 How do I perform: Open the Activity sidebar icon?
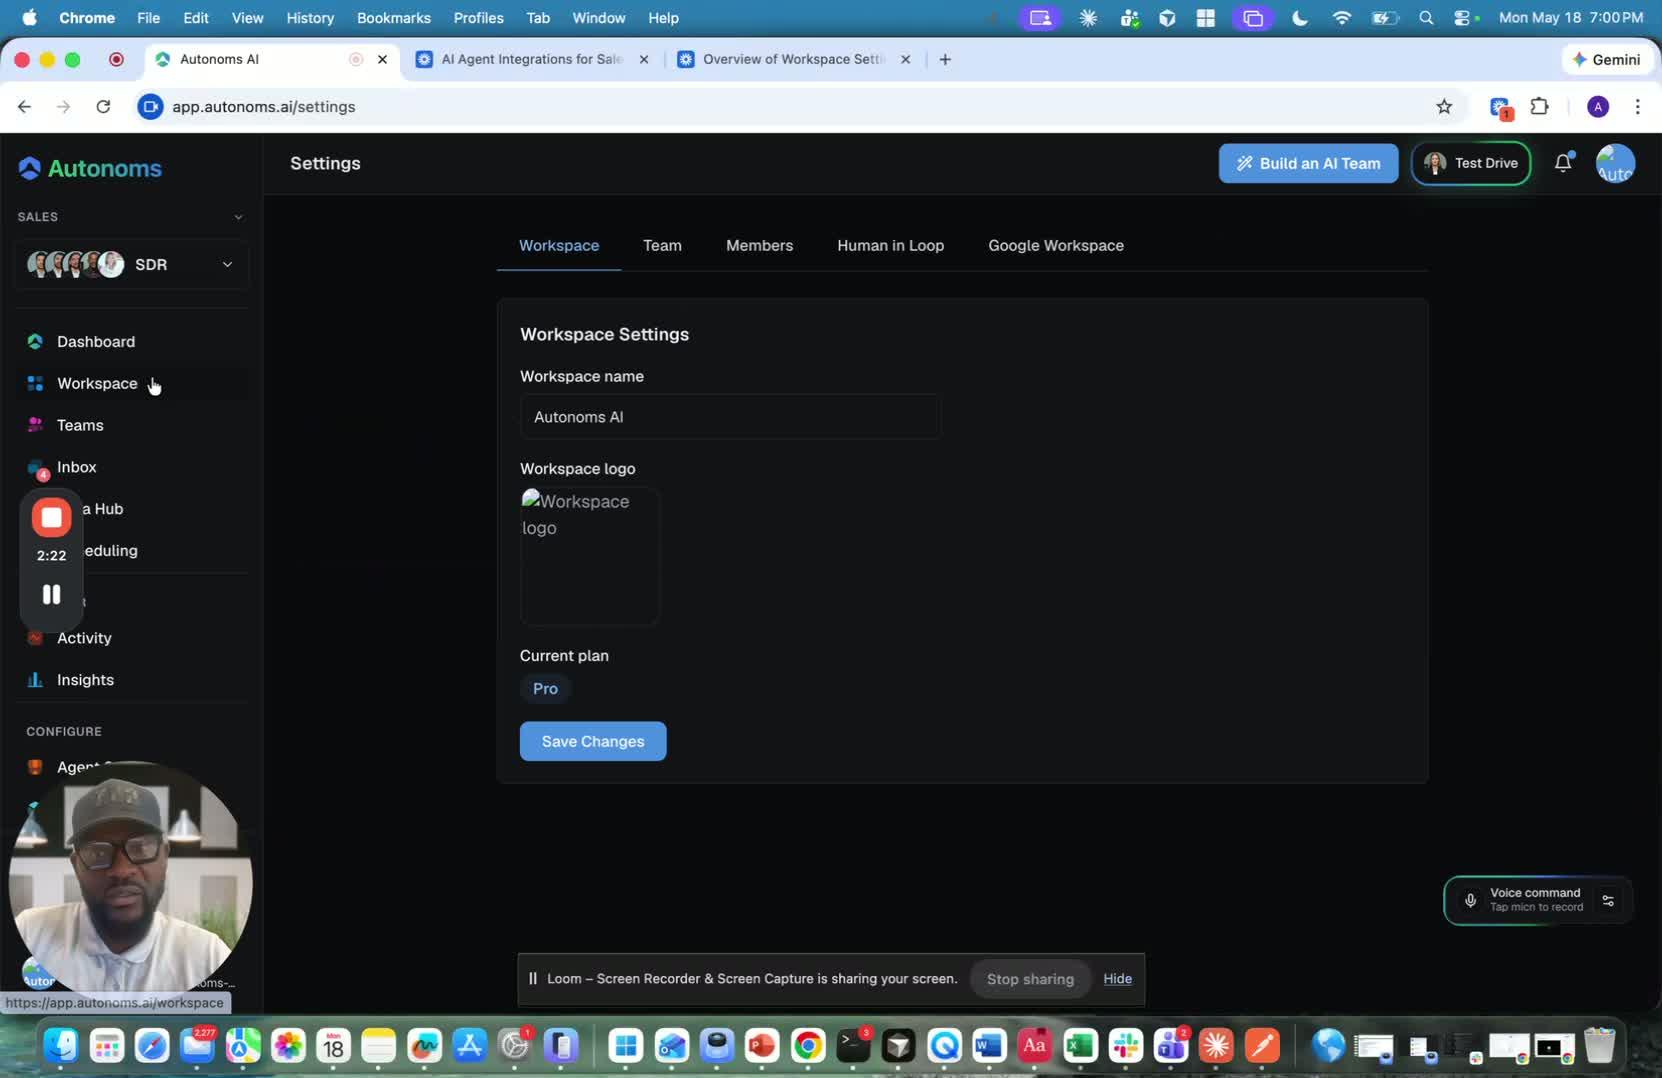click(35, 638)
